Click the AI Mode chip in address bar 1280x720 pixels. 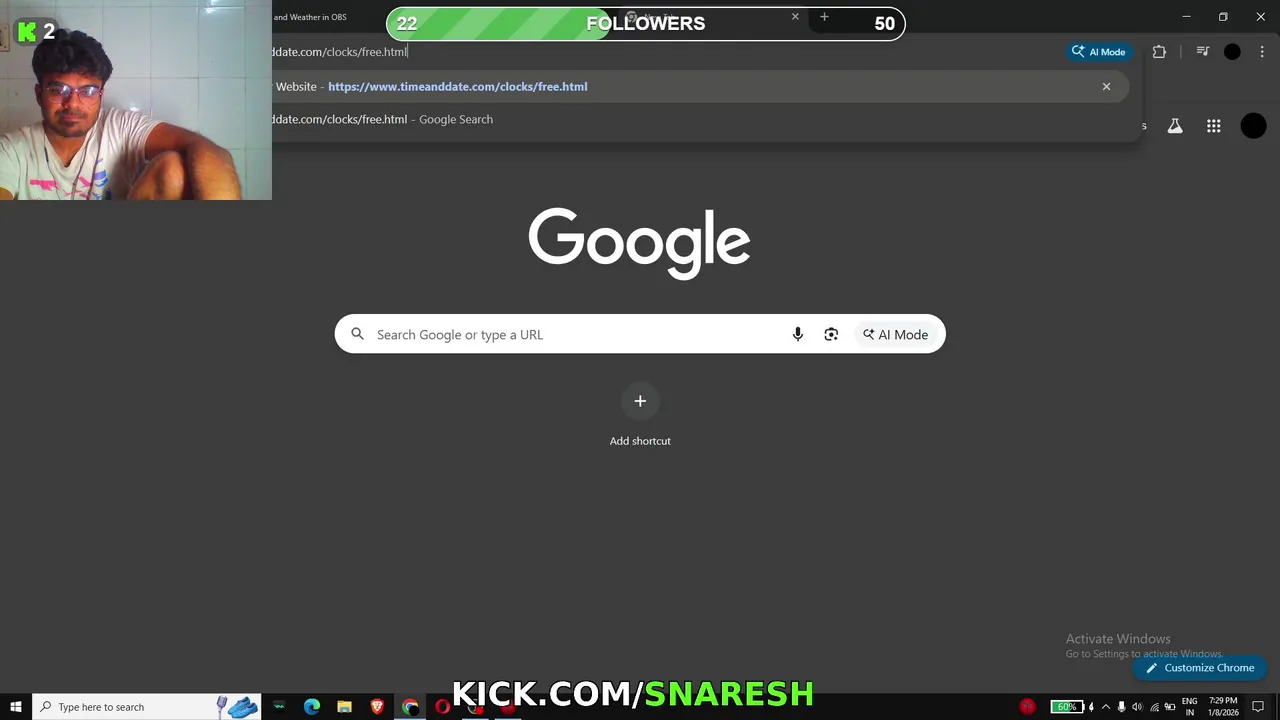point(1099,52)
